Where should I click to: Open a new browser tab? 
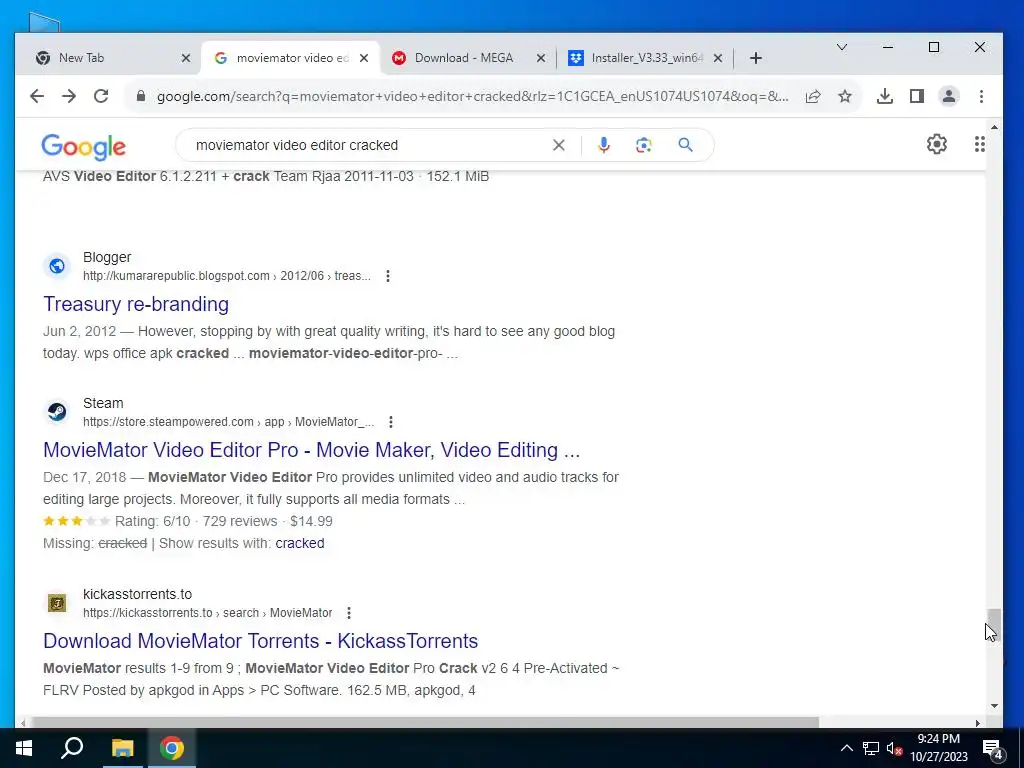(x=756, y=58)
